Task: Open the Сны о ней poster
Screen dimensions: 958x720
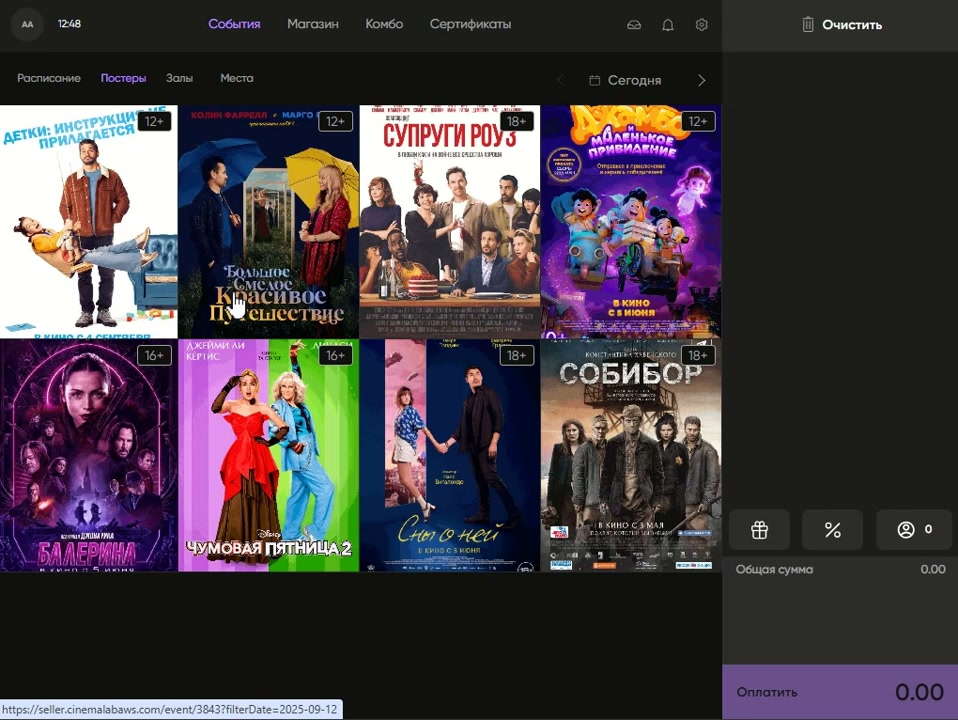Action: [x=450, y=455]
